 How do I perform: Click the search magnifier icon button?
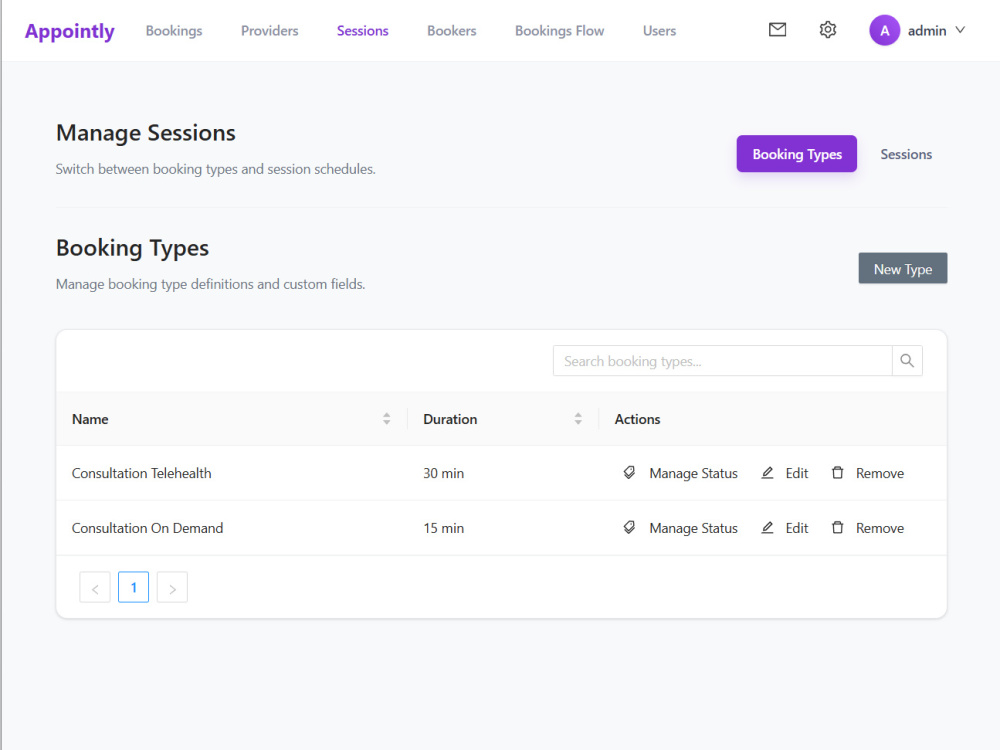[907, 361]
